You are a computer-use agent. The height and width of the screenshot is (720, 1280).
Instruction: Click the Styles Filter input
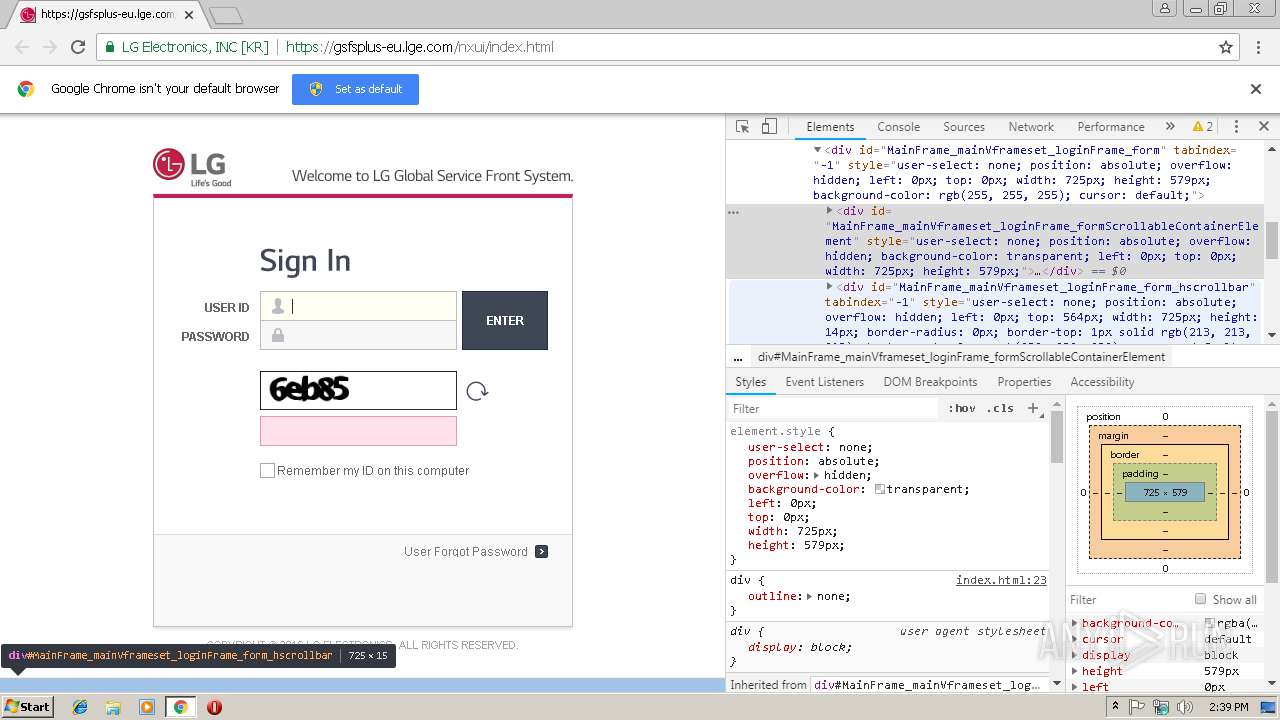[835, 409]
